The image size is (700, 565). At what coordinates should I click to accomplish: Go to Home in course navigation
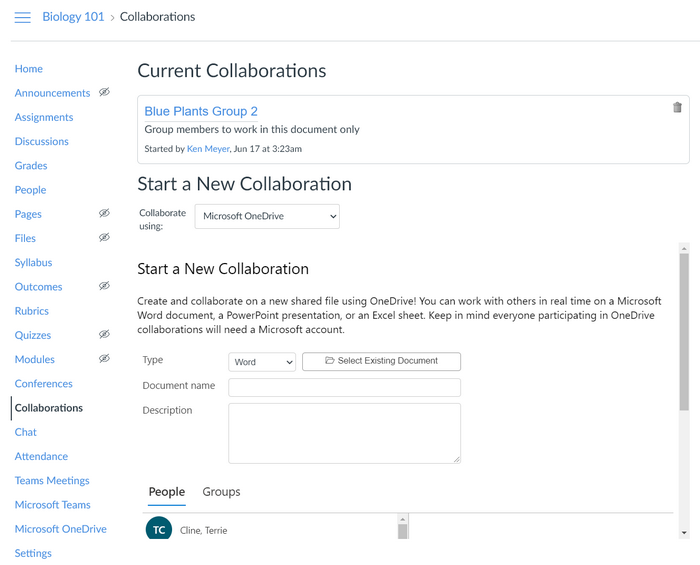pos(29,69)
